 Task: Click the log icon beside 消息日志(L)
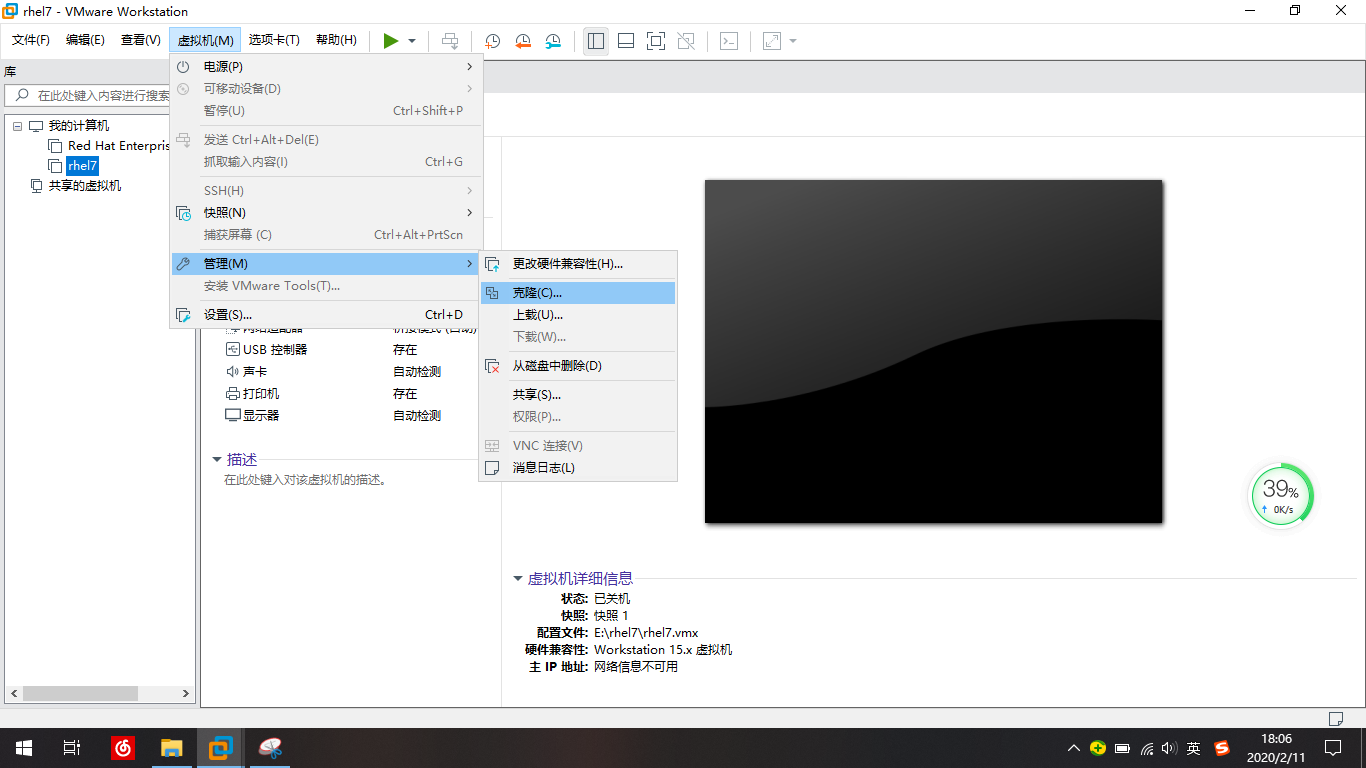click(x=492, y=468)
